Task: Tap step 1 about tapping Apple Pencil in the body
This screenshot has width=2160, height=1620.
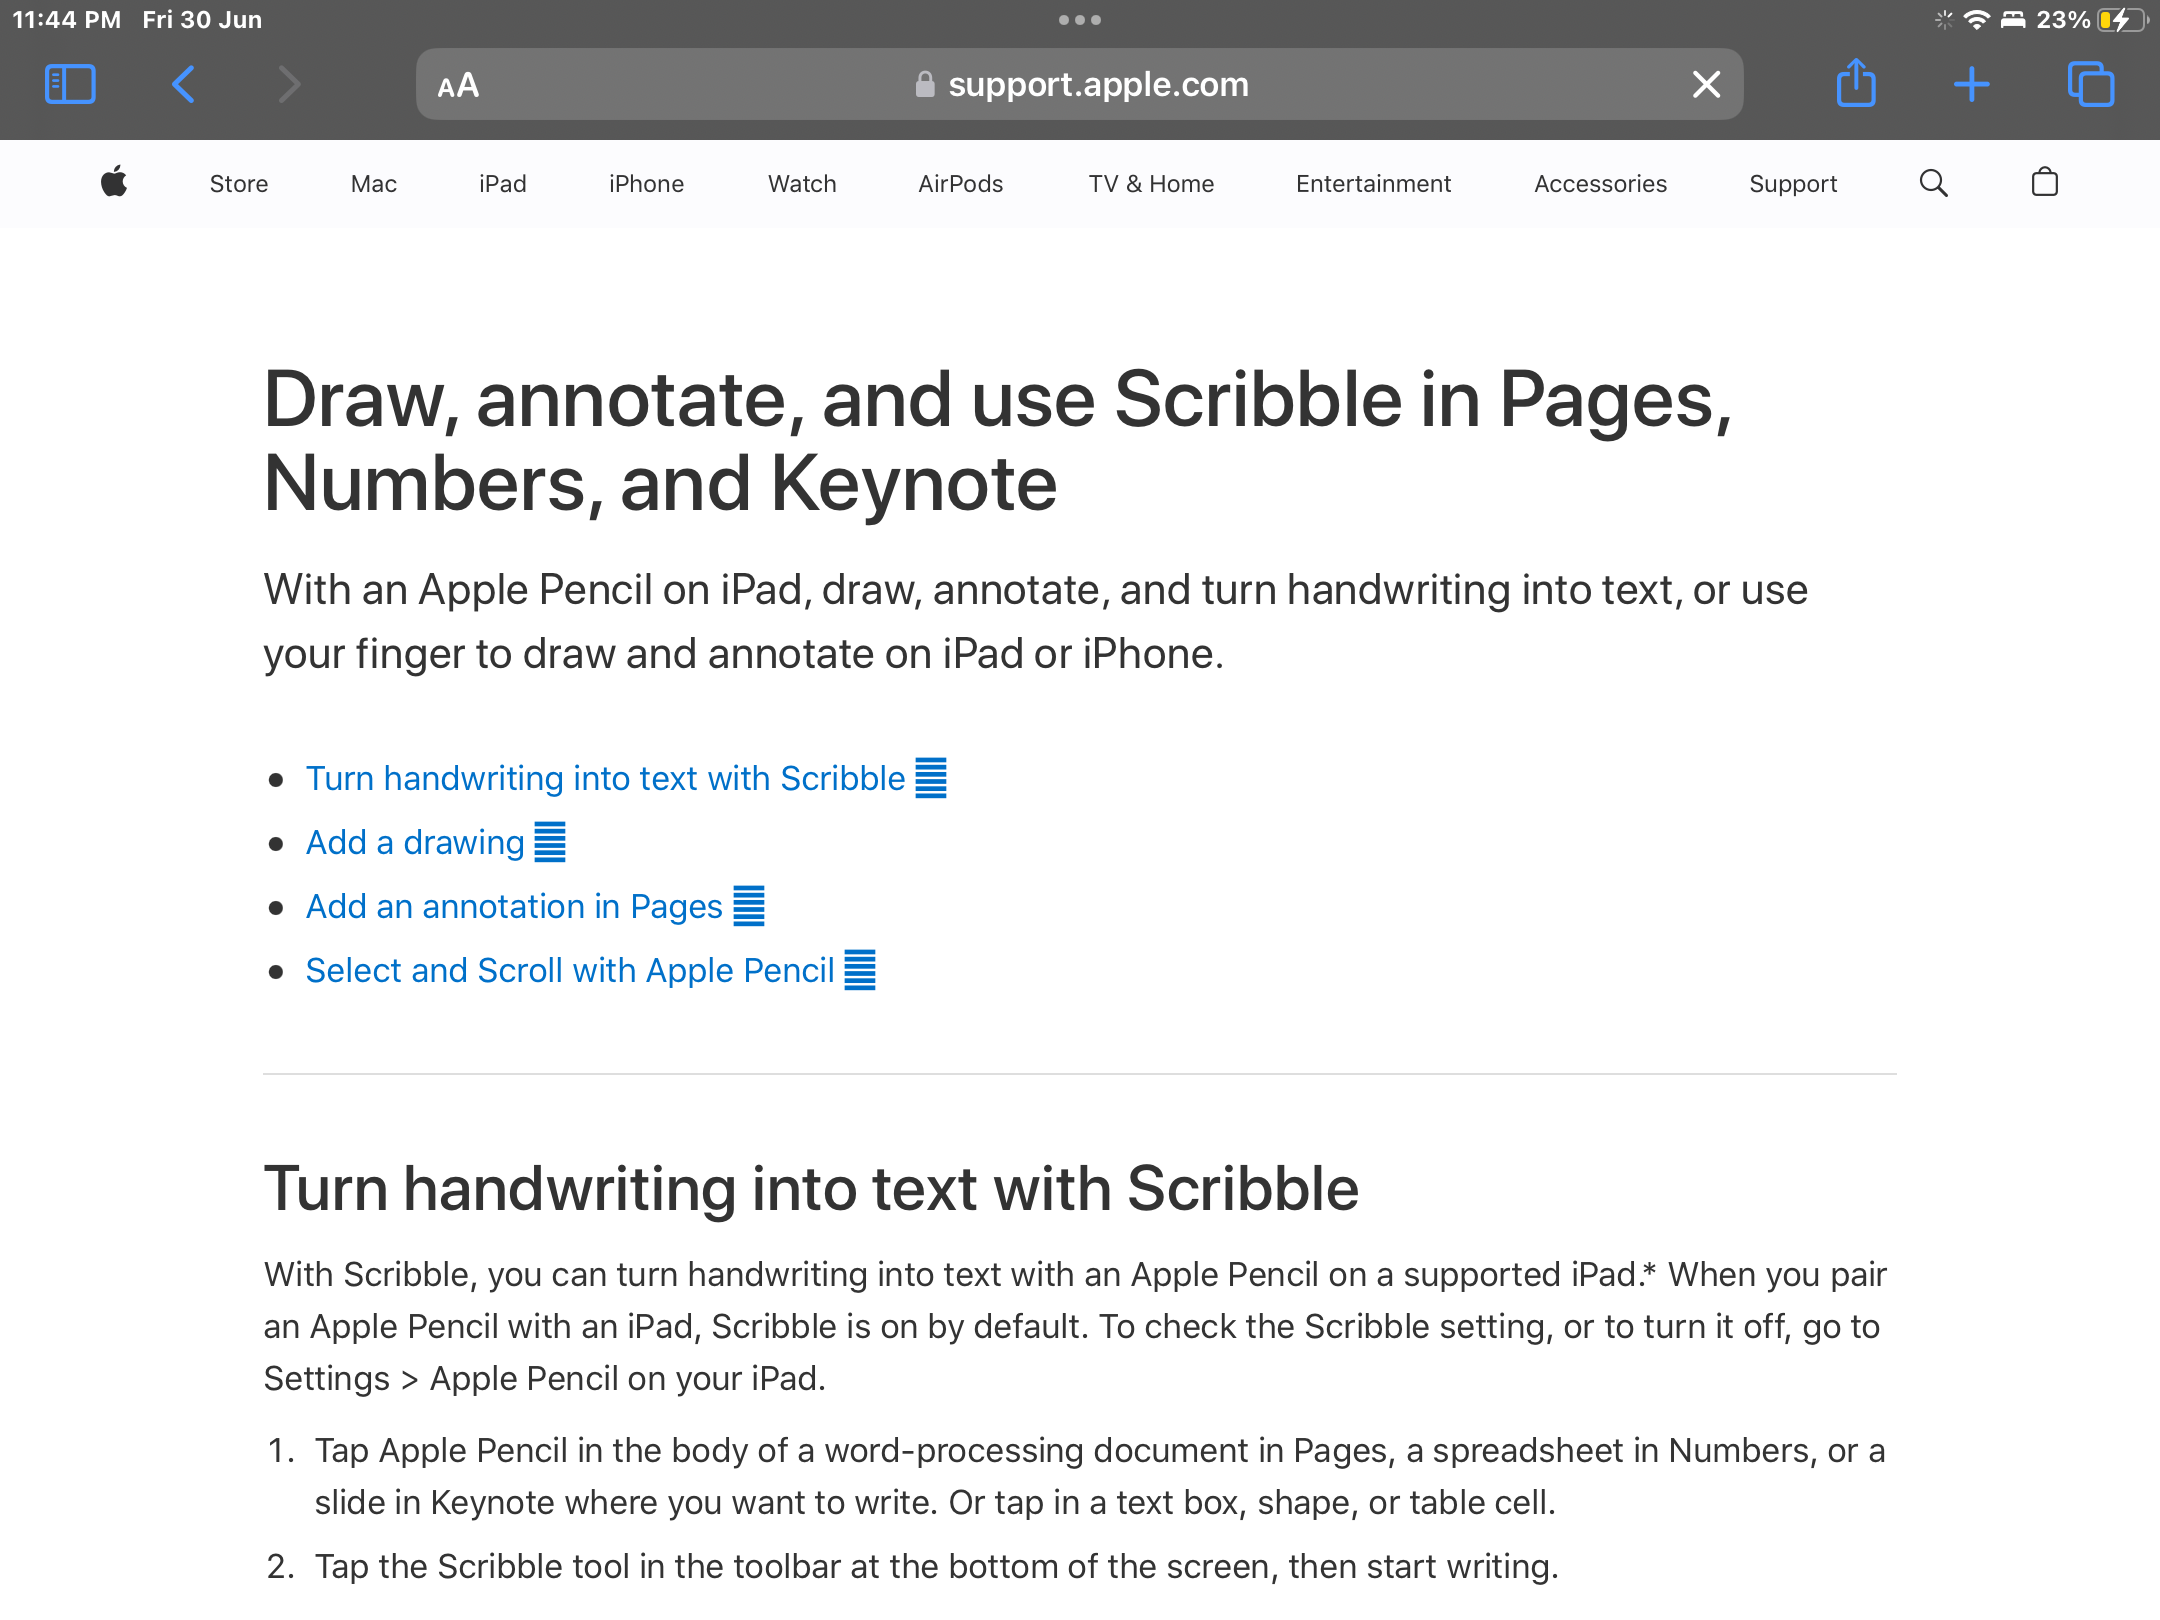Action: (1100, 1477)
